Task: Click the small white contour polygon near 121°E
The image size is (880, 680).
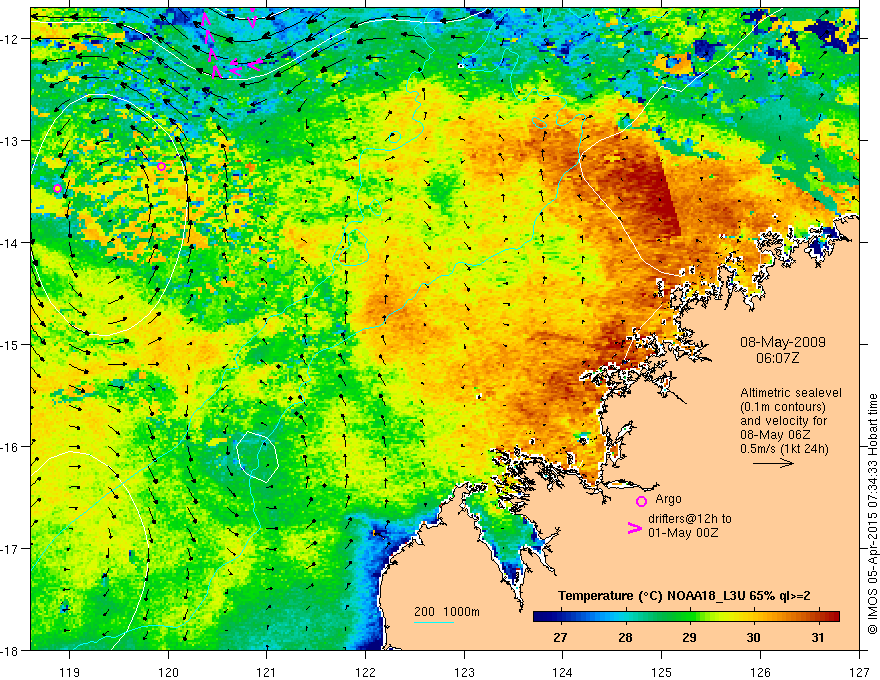Action: coord(257,457)
